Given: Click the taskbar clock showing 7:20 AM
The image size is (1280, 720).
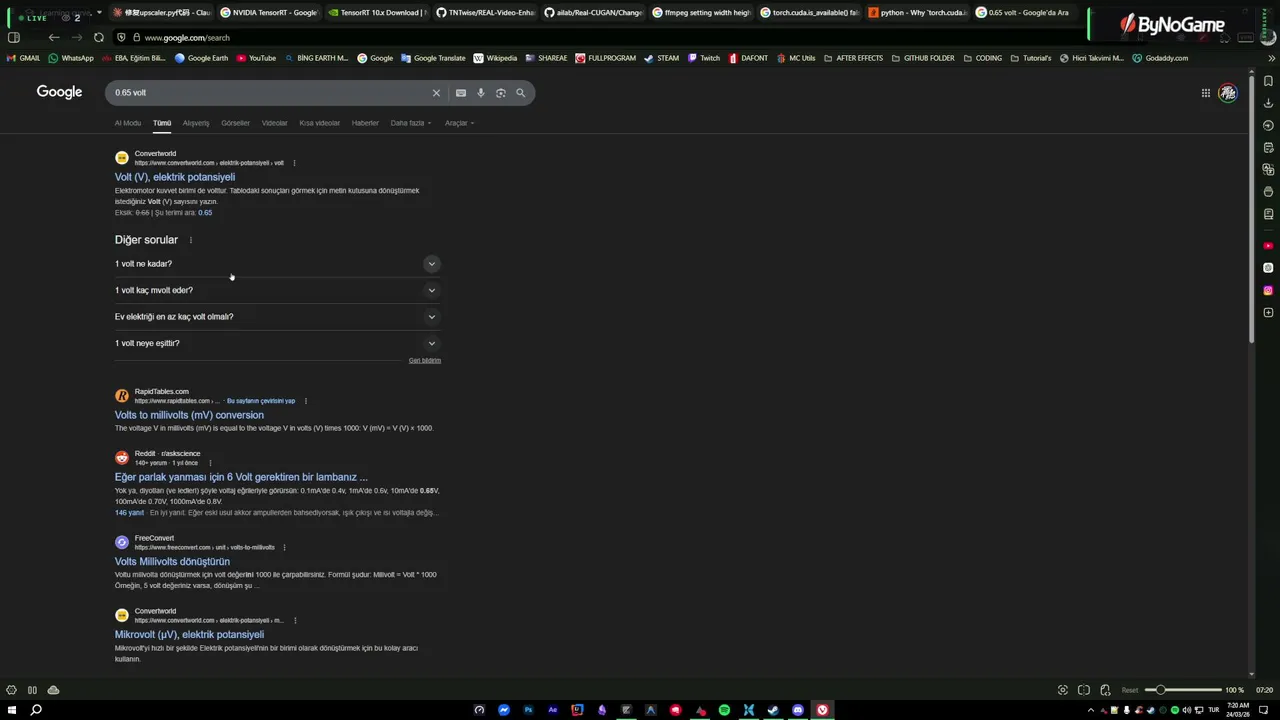Looking at the screenshot, I should pyautogui.click(x=1239, y=710).
